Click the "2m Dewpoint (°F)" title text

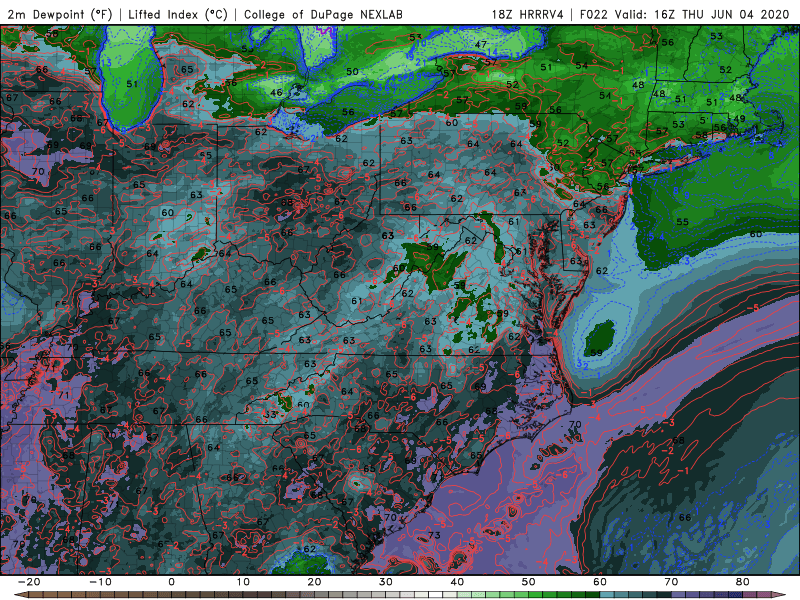click(x=60, y=14)
